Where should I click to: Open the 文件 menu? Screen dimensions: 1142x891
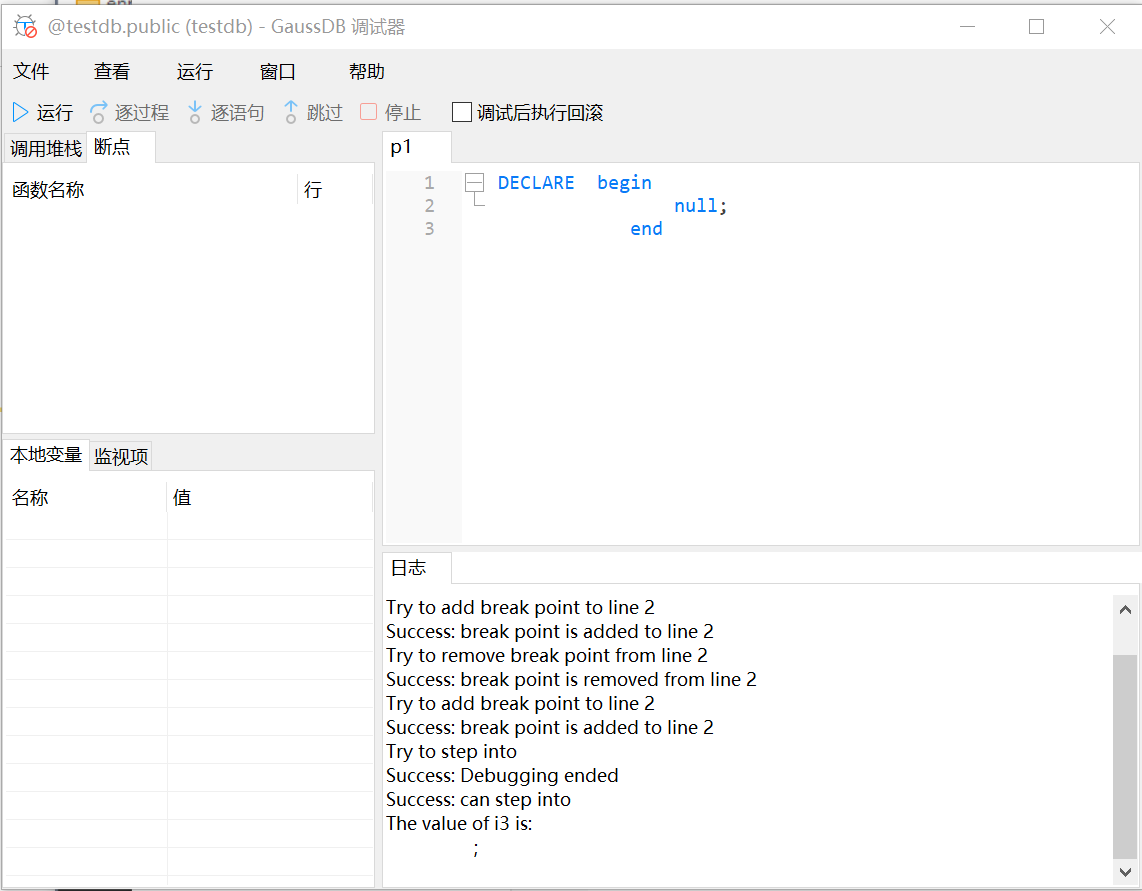click(31, 72)
